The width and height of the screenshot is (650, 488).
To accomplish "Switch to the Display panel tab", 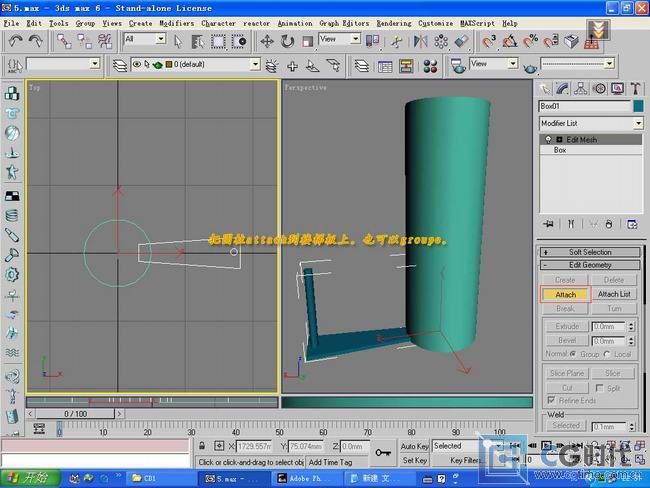I will (618, 89).
